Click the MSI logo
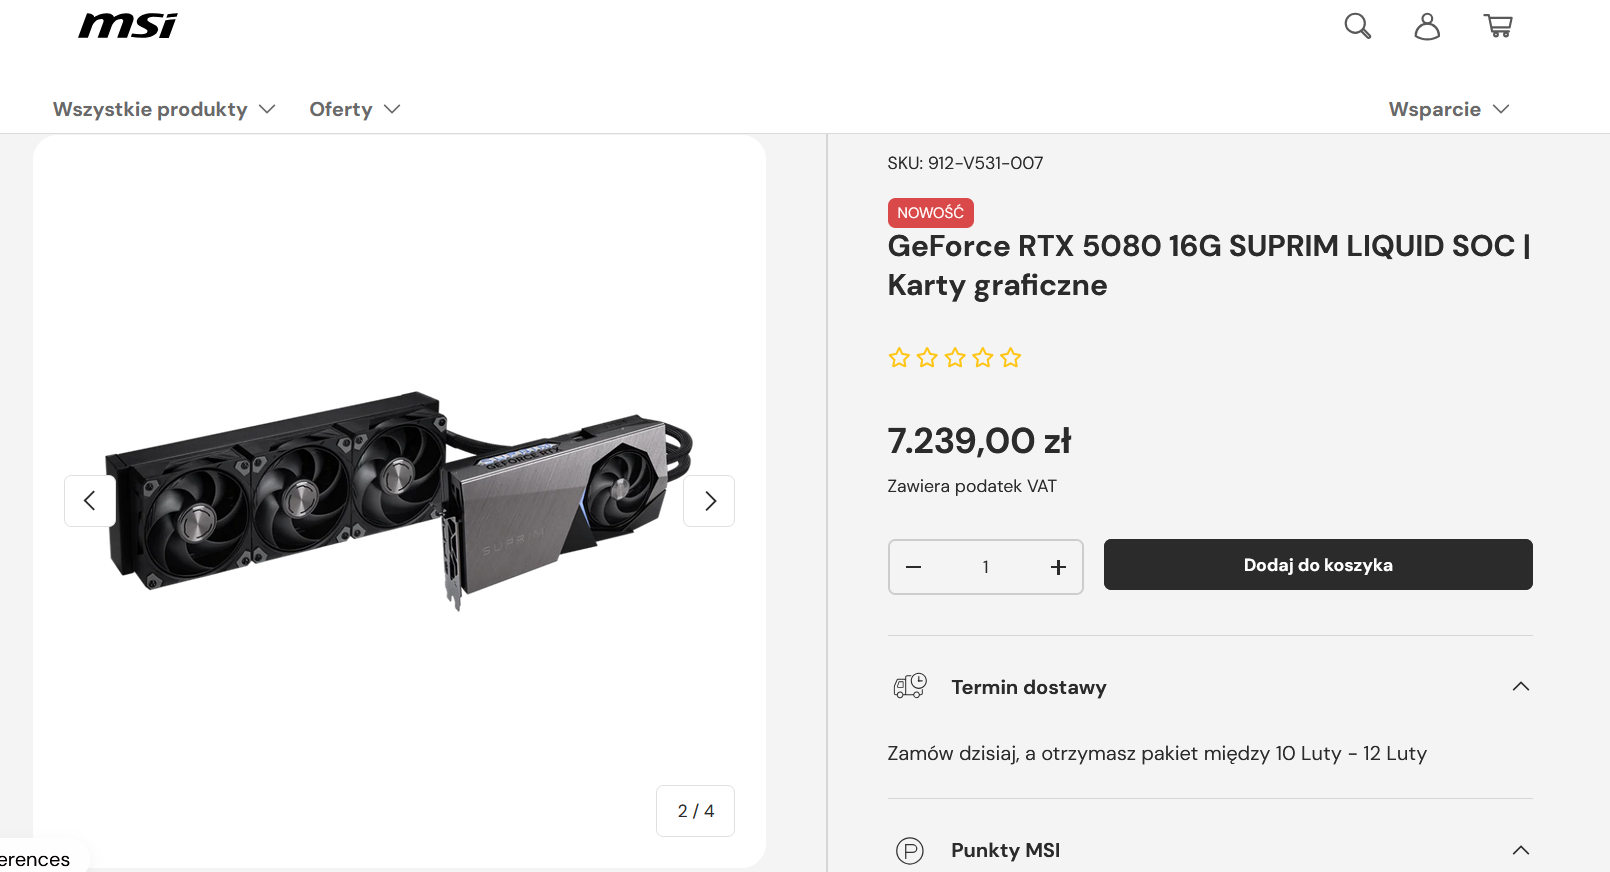1610x872 pixels. (x=128, y=26)
